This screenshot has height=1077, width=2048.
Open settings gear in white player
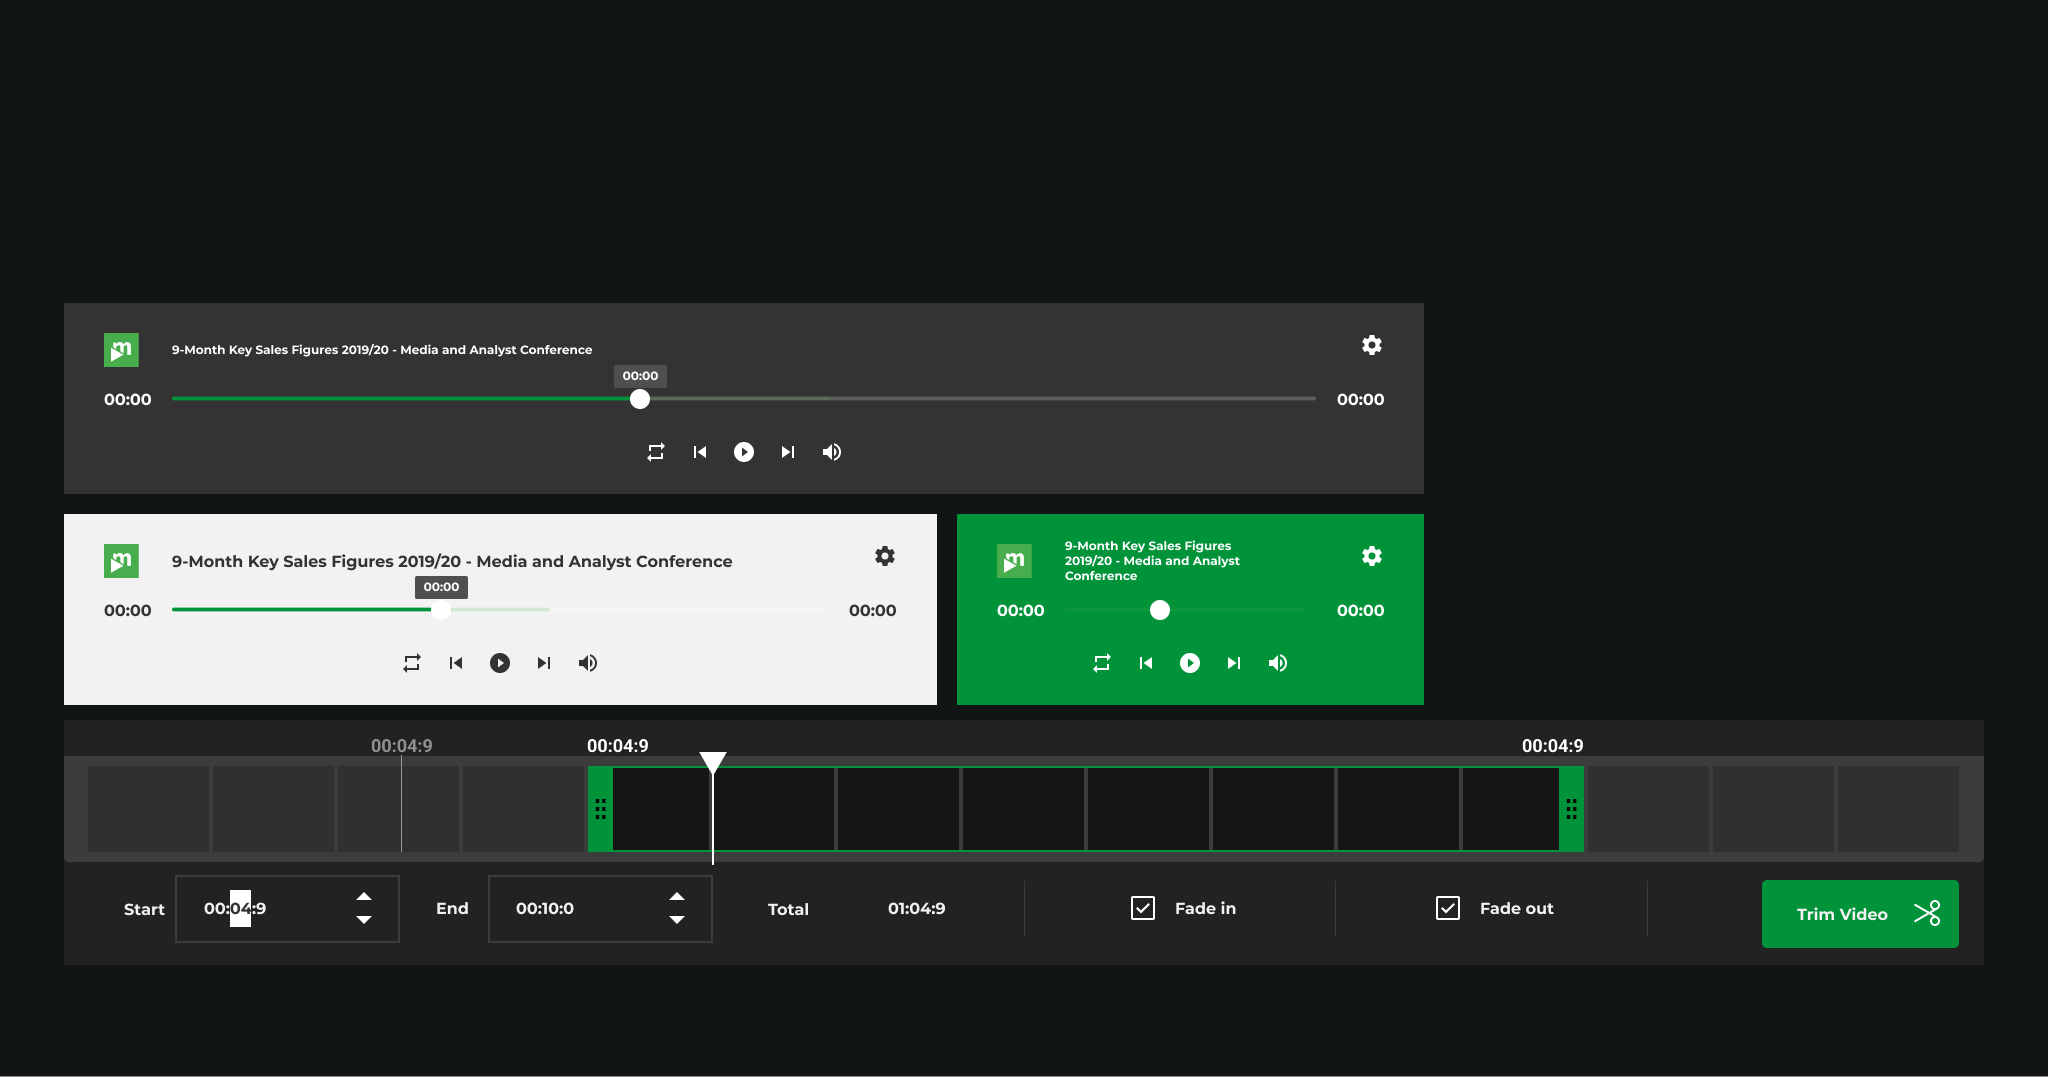(x=885, y=556)
